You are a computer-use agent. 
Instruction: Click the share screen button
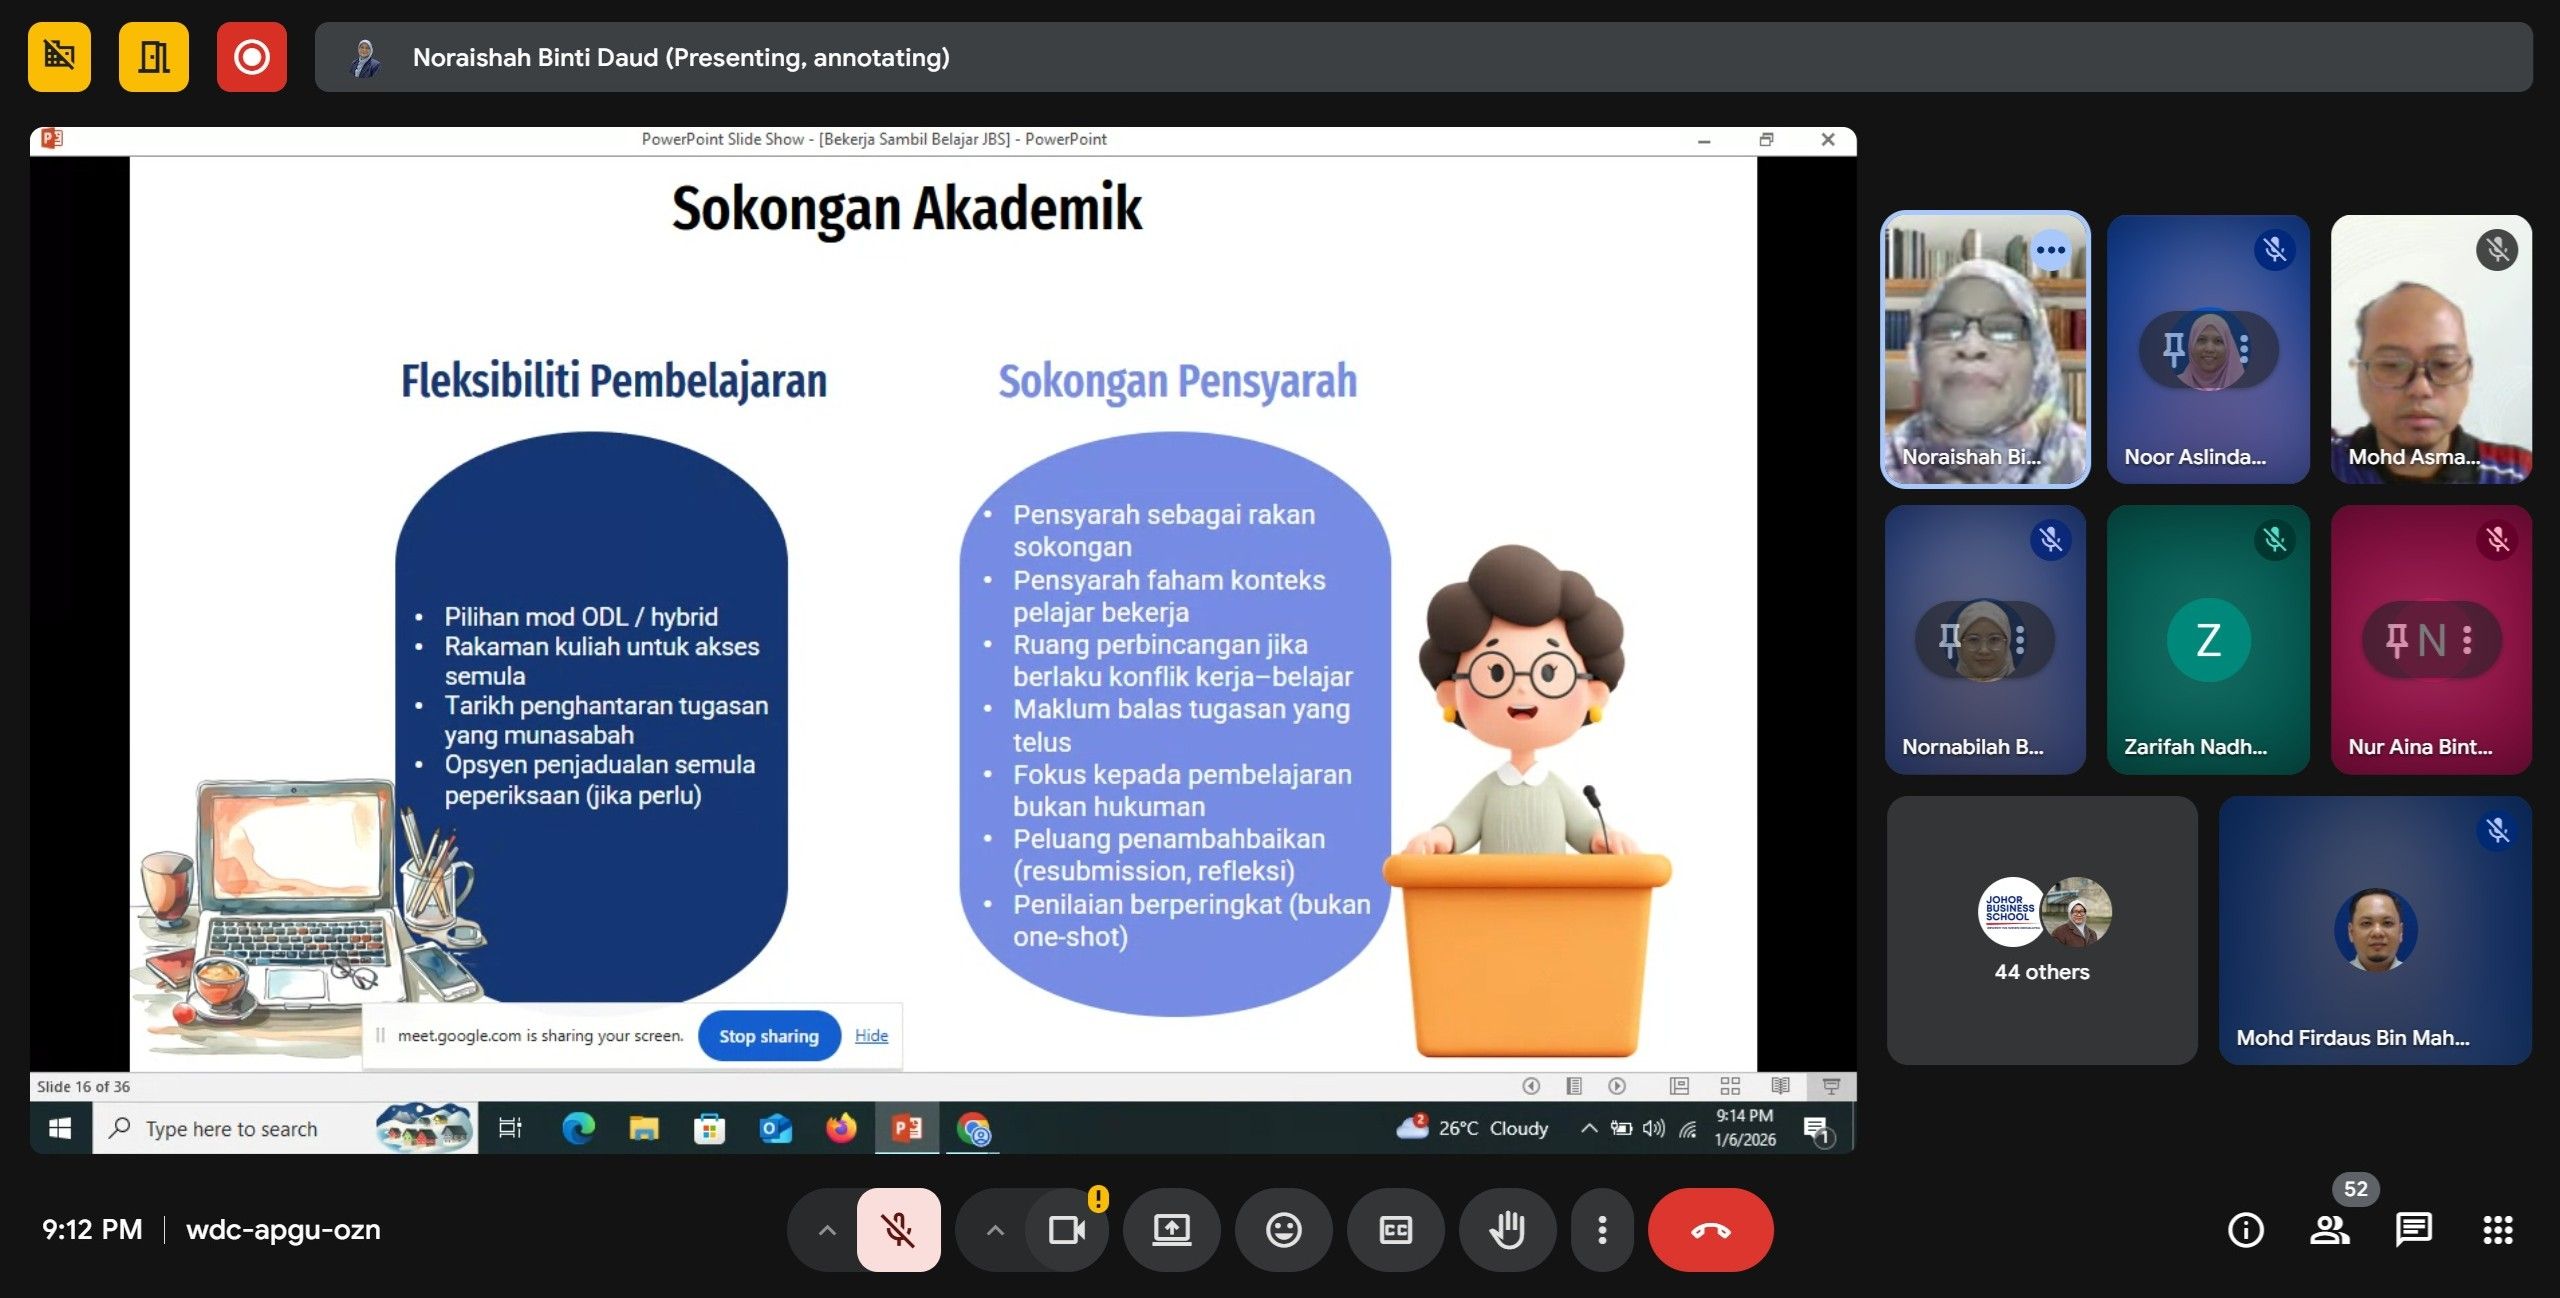tap(1171, 1229)
